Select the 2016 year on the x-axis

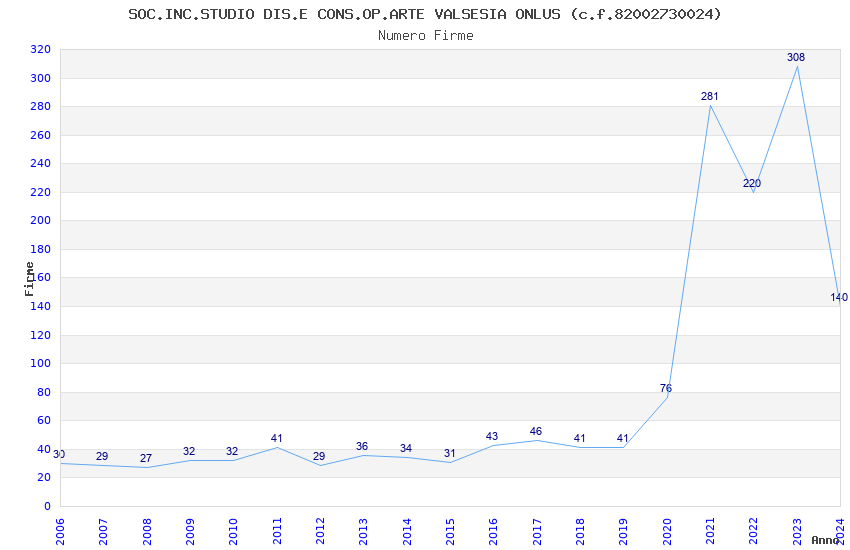coord(493,531)
